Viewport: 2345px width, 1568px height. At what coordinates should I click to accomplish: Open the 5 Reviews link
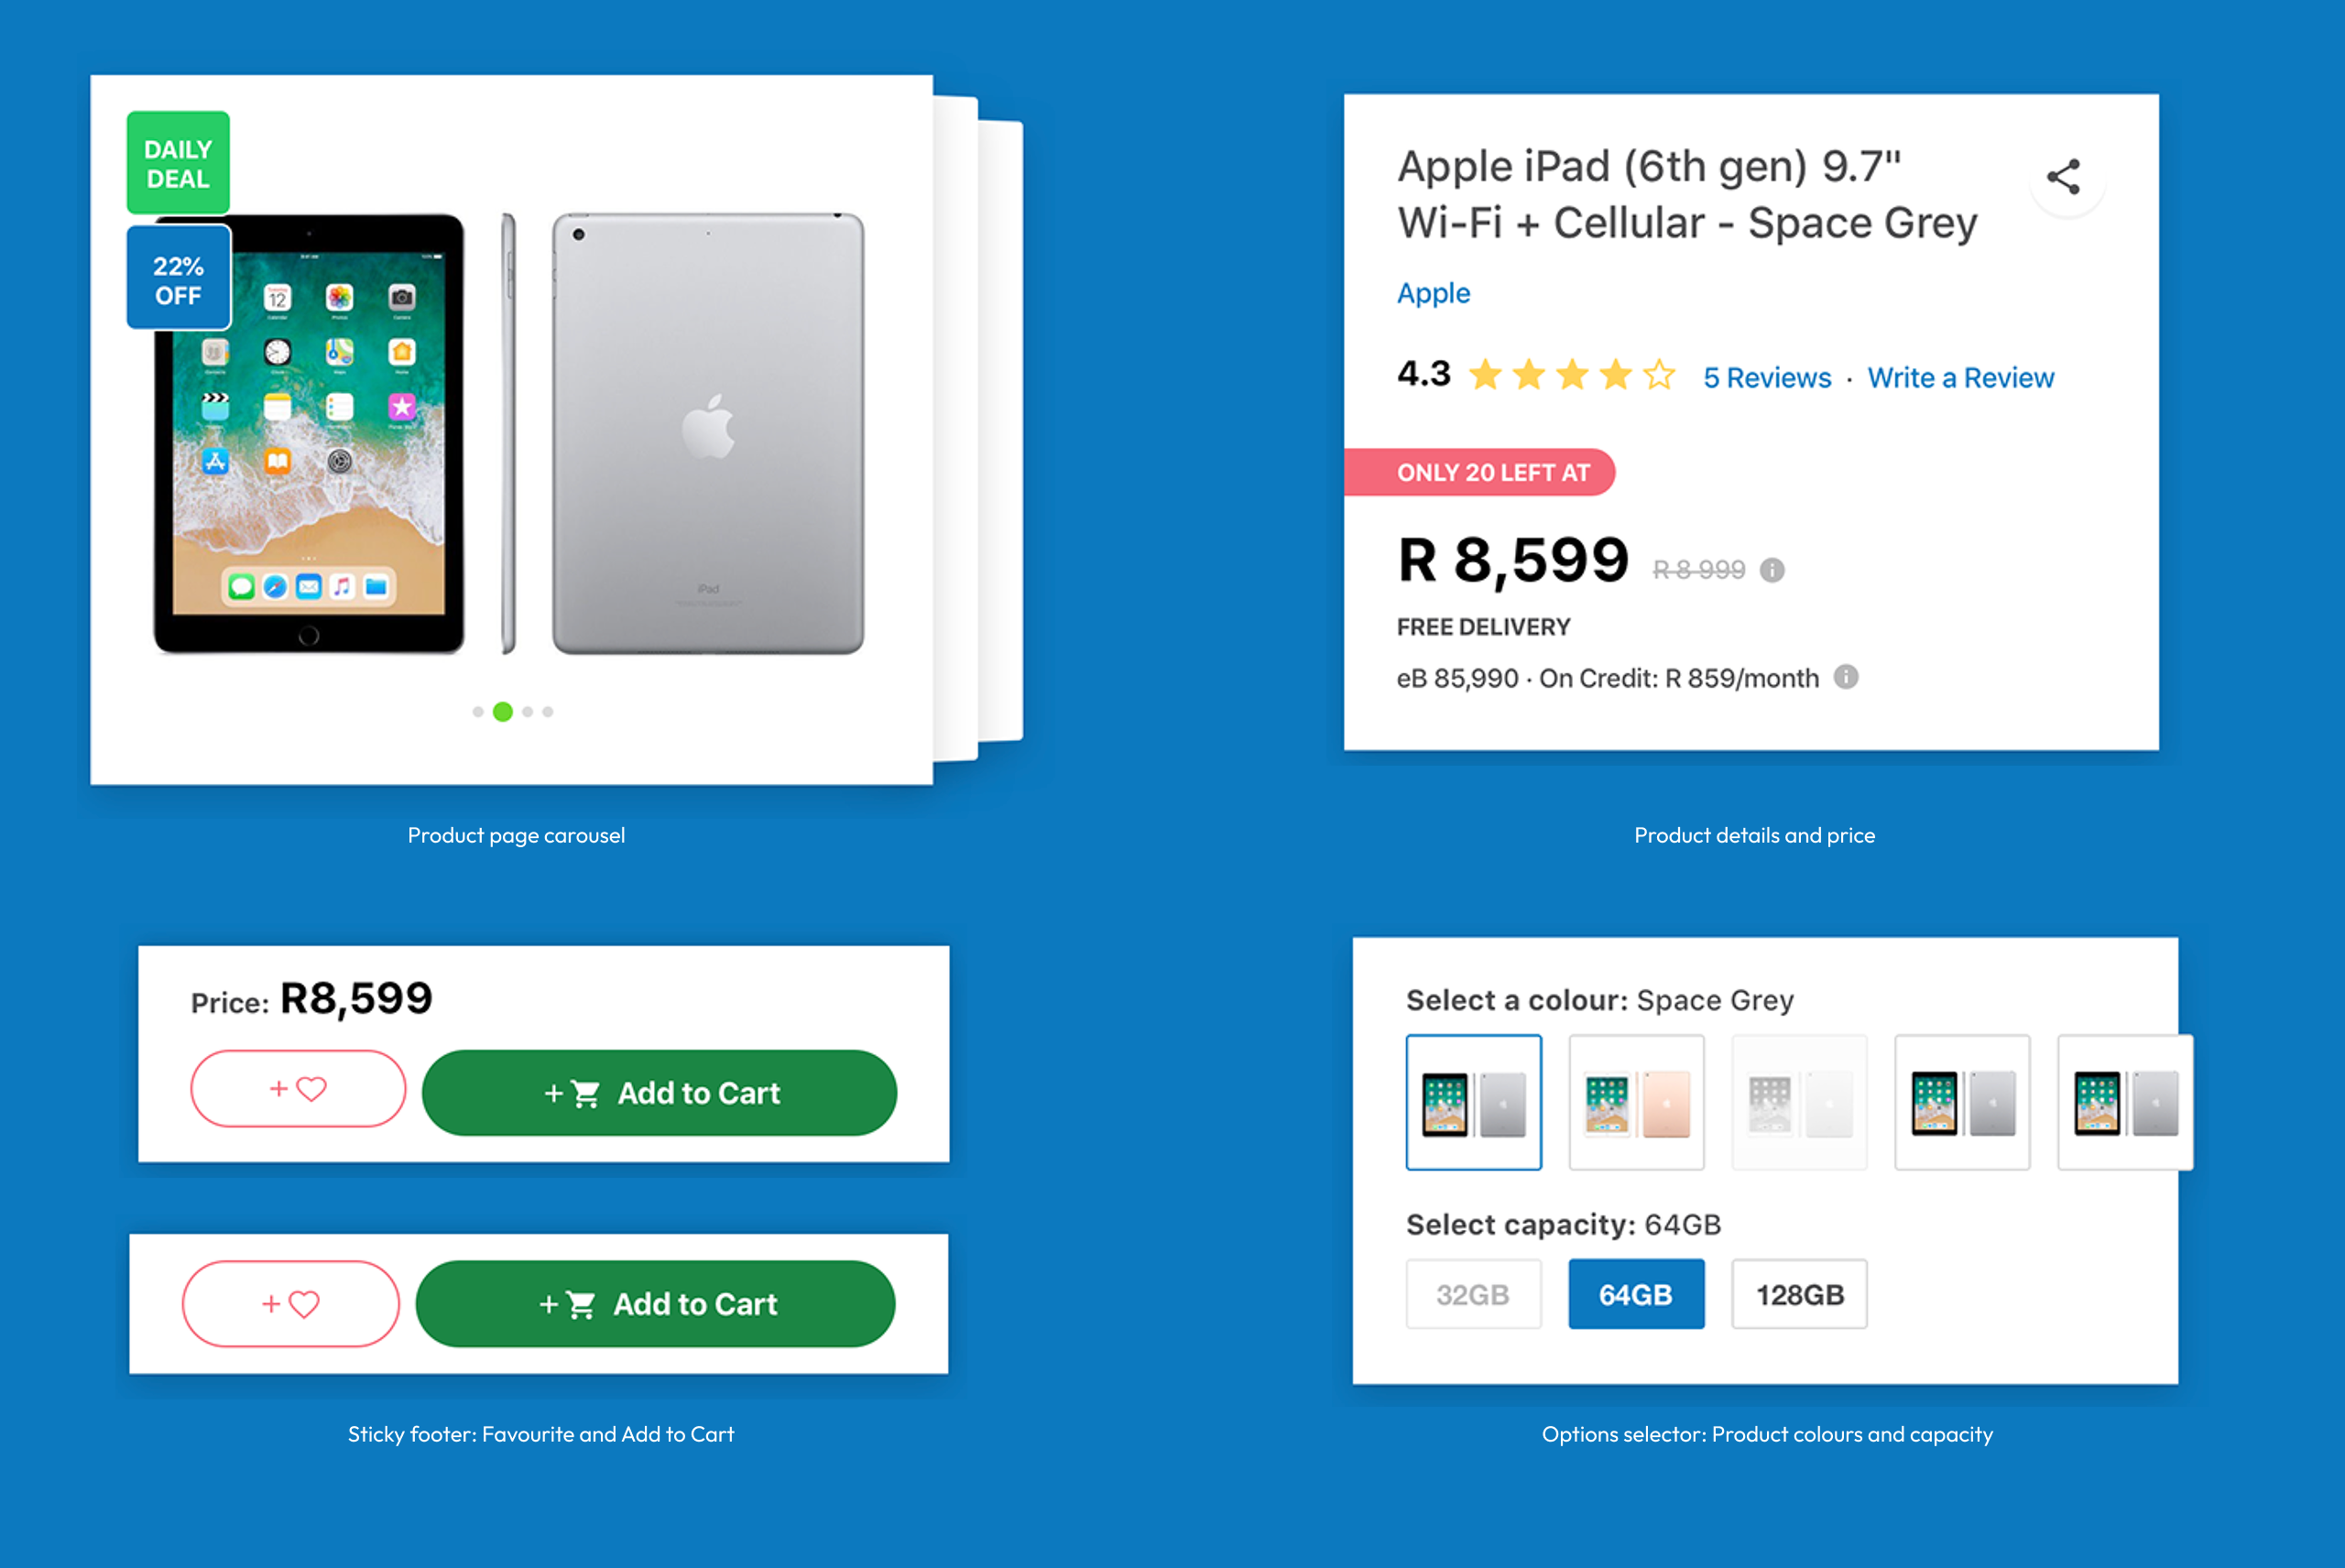click(x=1767, y=378)
